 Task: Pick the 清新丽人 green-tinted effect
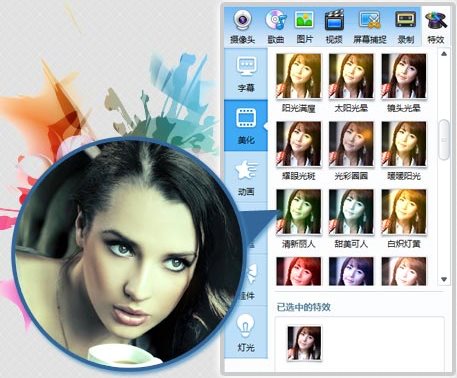pos(299,212)
